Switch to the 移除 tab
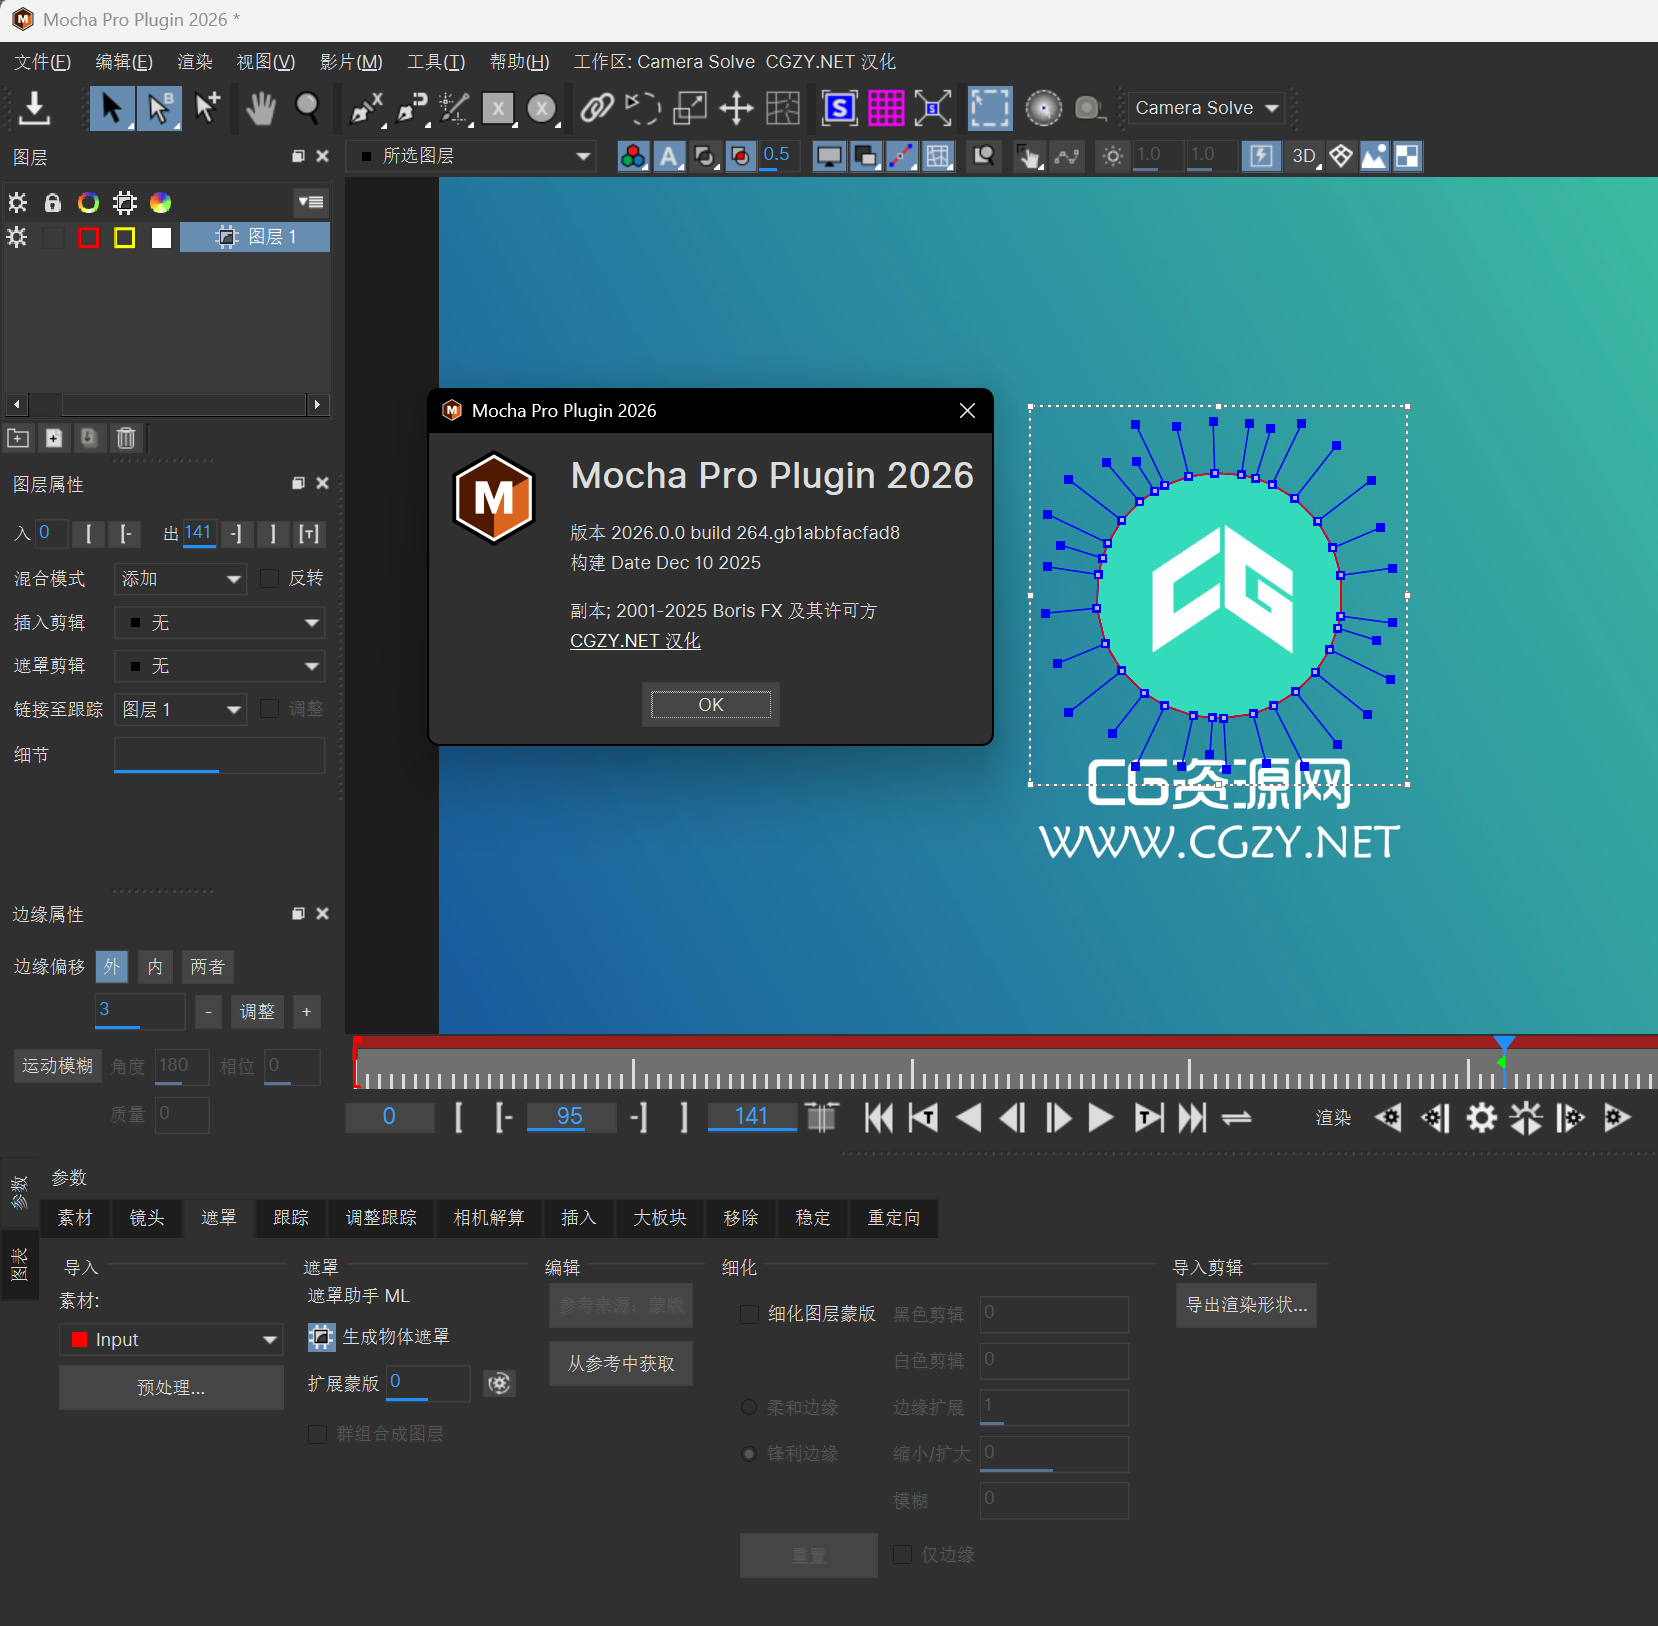Screen dimensions: 1658x1626 click(x=741, y=1218)
